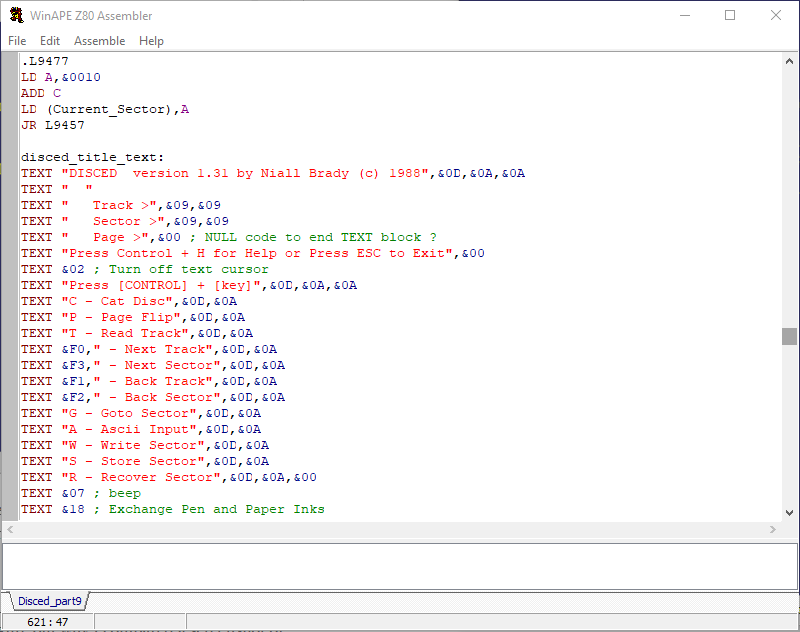The height and width of the screenshot is (632, 800).
Task: Open the File menu
Action: (17, 41)
